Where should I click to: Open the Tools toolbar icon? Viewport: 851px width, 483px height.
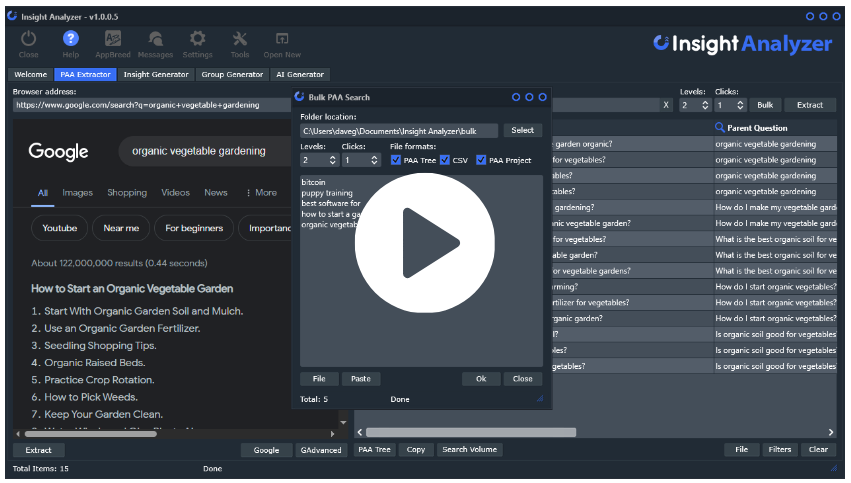(240, 39)
